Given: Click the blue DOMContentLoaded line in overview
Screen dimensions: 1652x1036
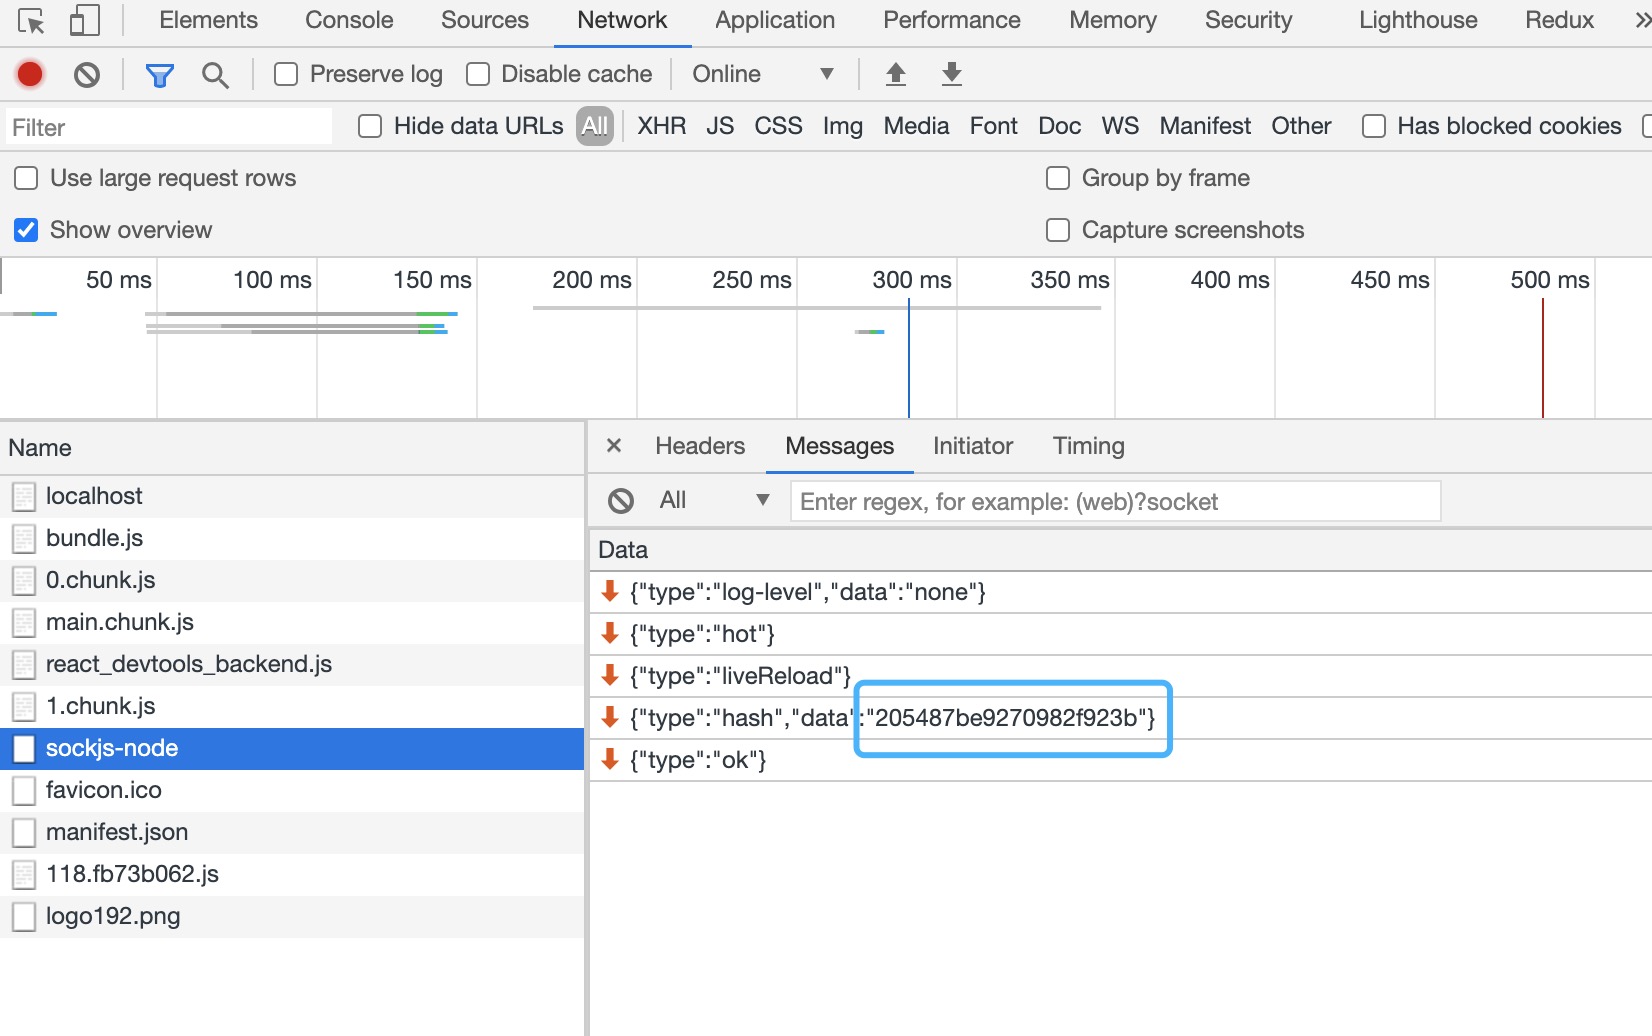Looking at the screenshot, I should (909, 358).
